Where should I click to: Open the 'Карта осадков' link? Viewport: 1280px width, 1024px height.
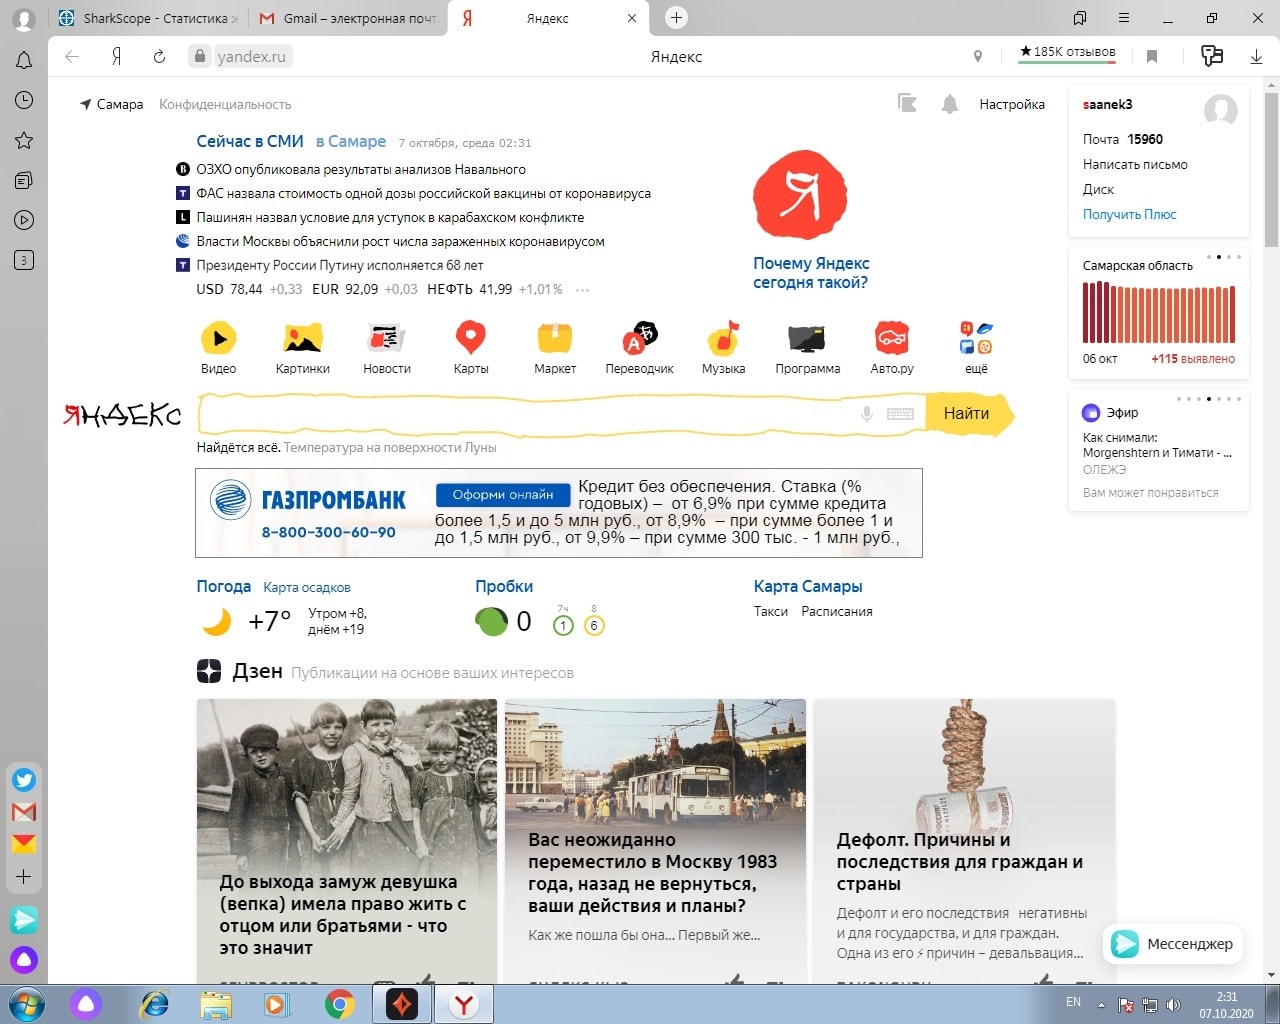(307, 588)
